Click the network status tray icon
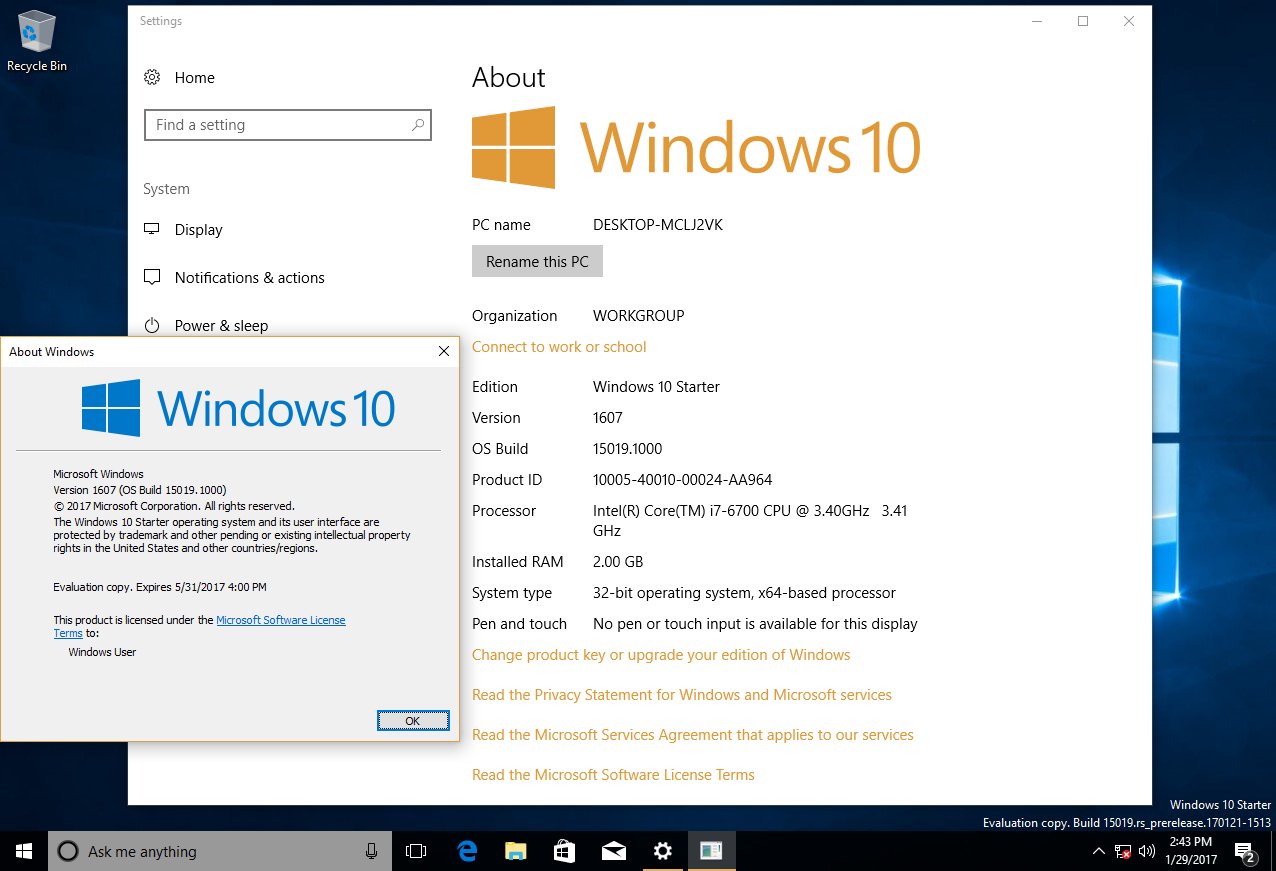This screenshot has width=1276, height=871. point(1123,852)
